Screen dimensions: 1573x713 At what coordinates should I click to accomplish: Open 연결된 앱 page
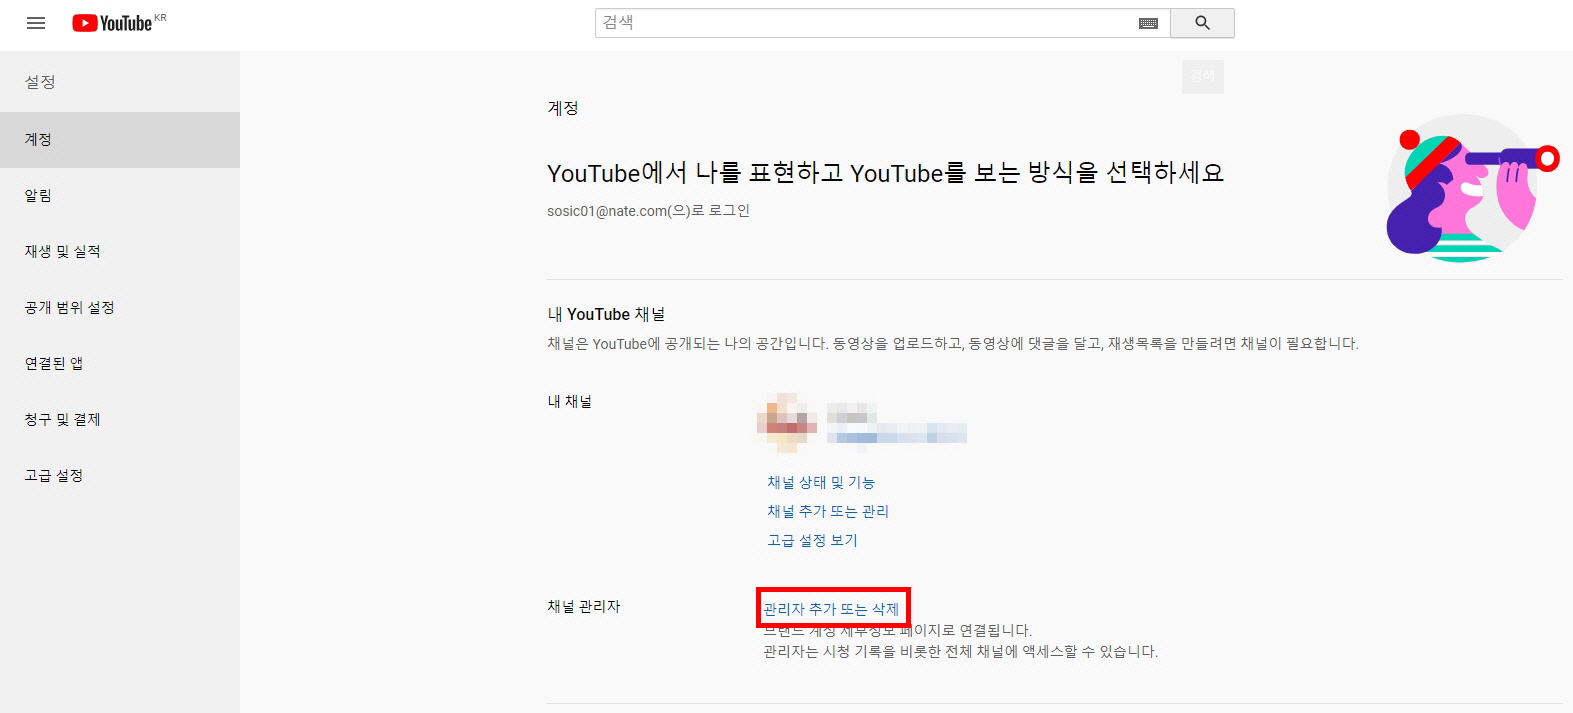click(120, 364)
